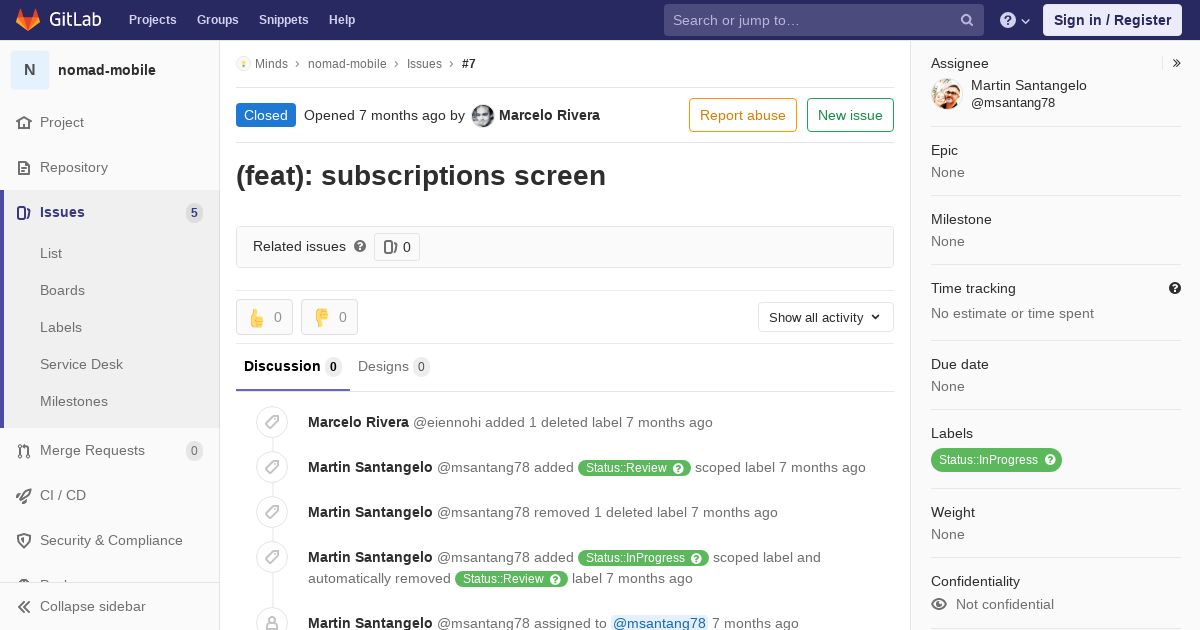This screenshot has height=630, width=1200.
Task: Click the Time tracking help icon
Action: point(1175,288)
